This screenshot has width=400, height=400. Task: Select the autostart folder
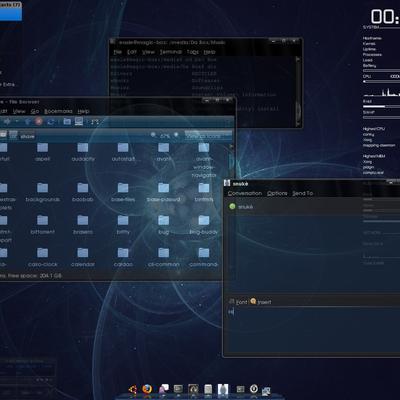point(123,152)
